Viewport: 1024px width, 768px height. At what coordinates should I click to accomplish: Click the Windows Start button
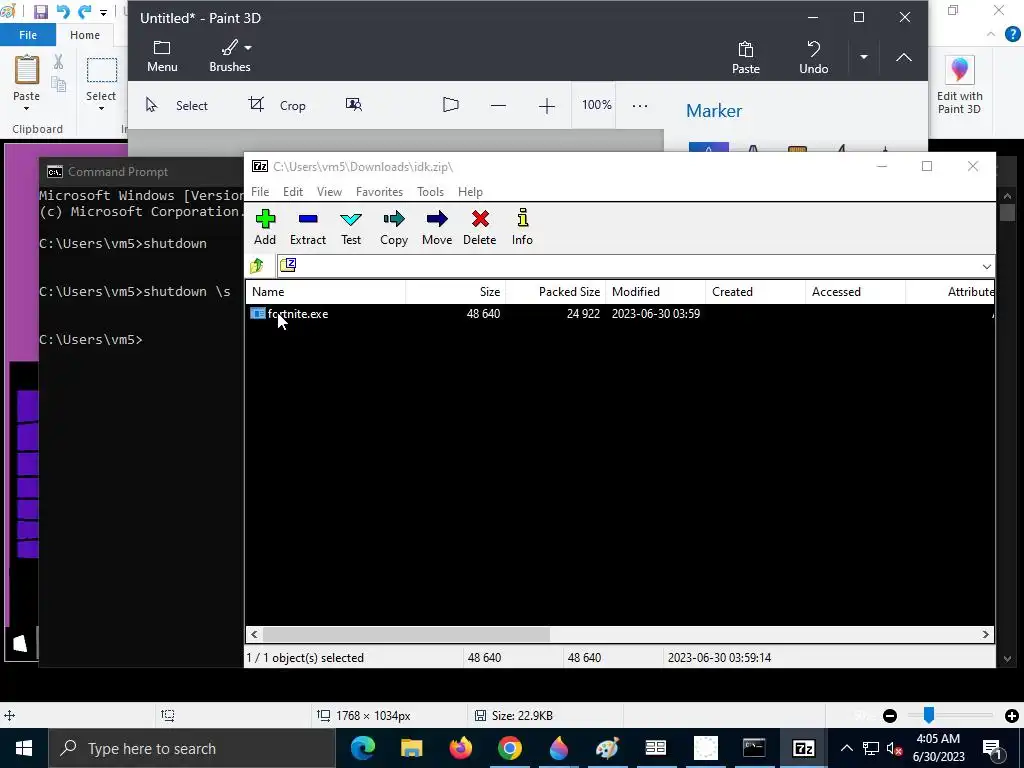[24, 748]
